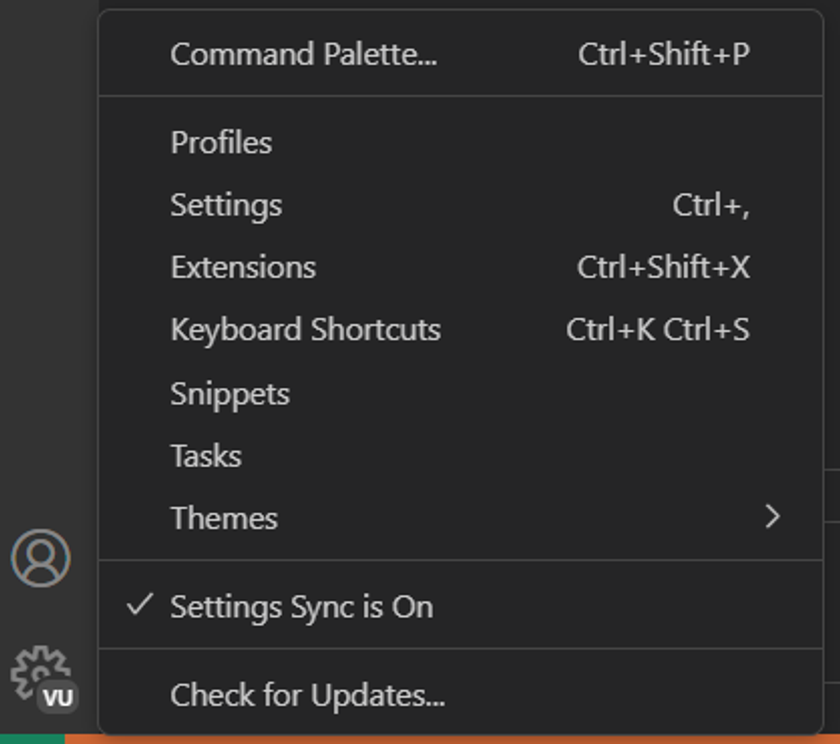The width and height of the screenshot is (840, 744).
Task: Open the Snippets menu item
Action: pos(230,393)
